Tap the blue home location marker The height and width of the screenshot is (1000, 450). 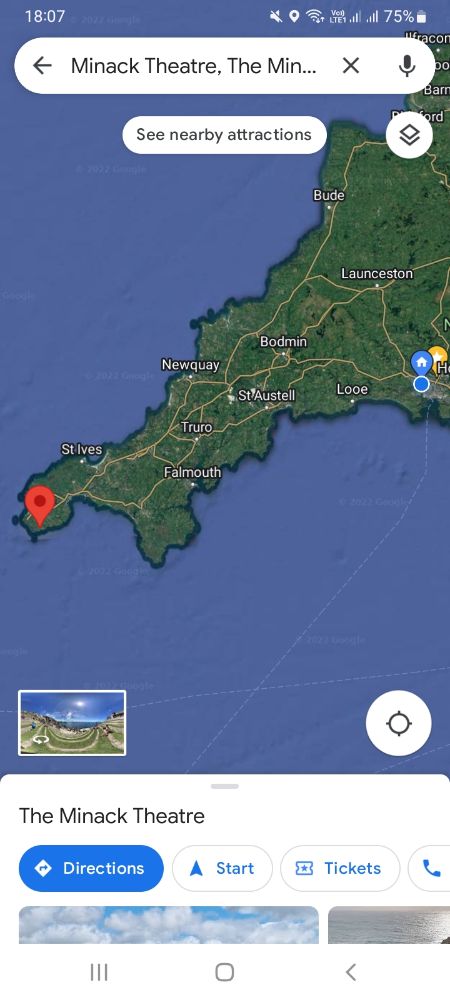tap(421, 362)
